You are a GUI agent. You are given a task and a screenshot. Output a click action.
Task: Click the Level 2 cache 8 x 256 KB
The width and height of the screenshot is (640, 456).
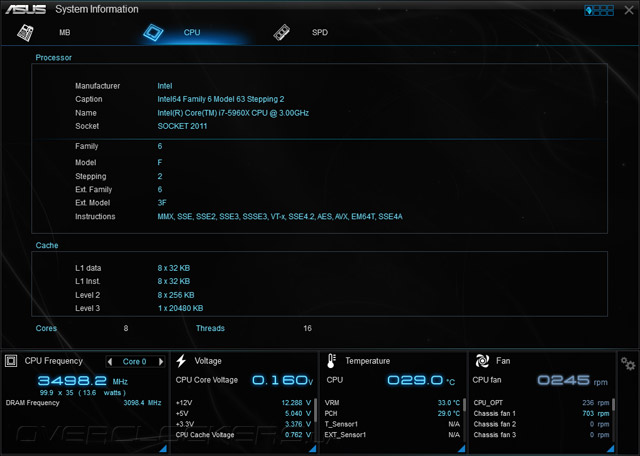[176, 295]
